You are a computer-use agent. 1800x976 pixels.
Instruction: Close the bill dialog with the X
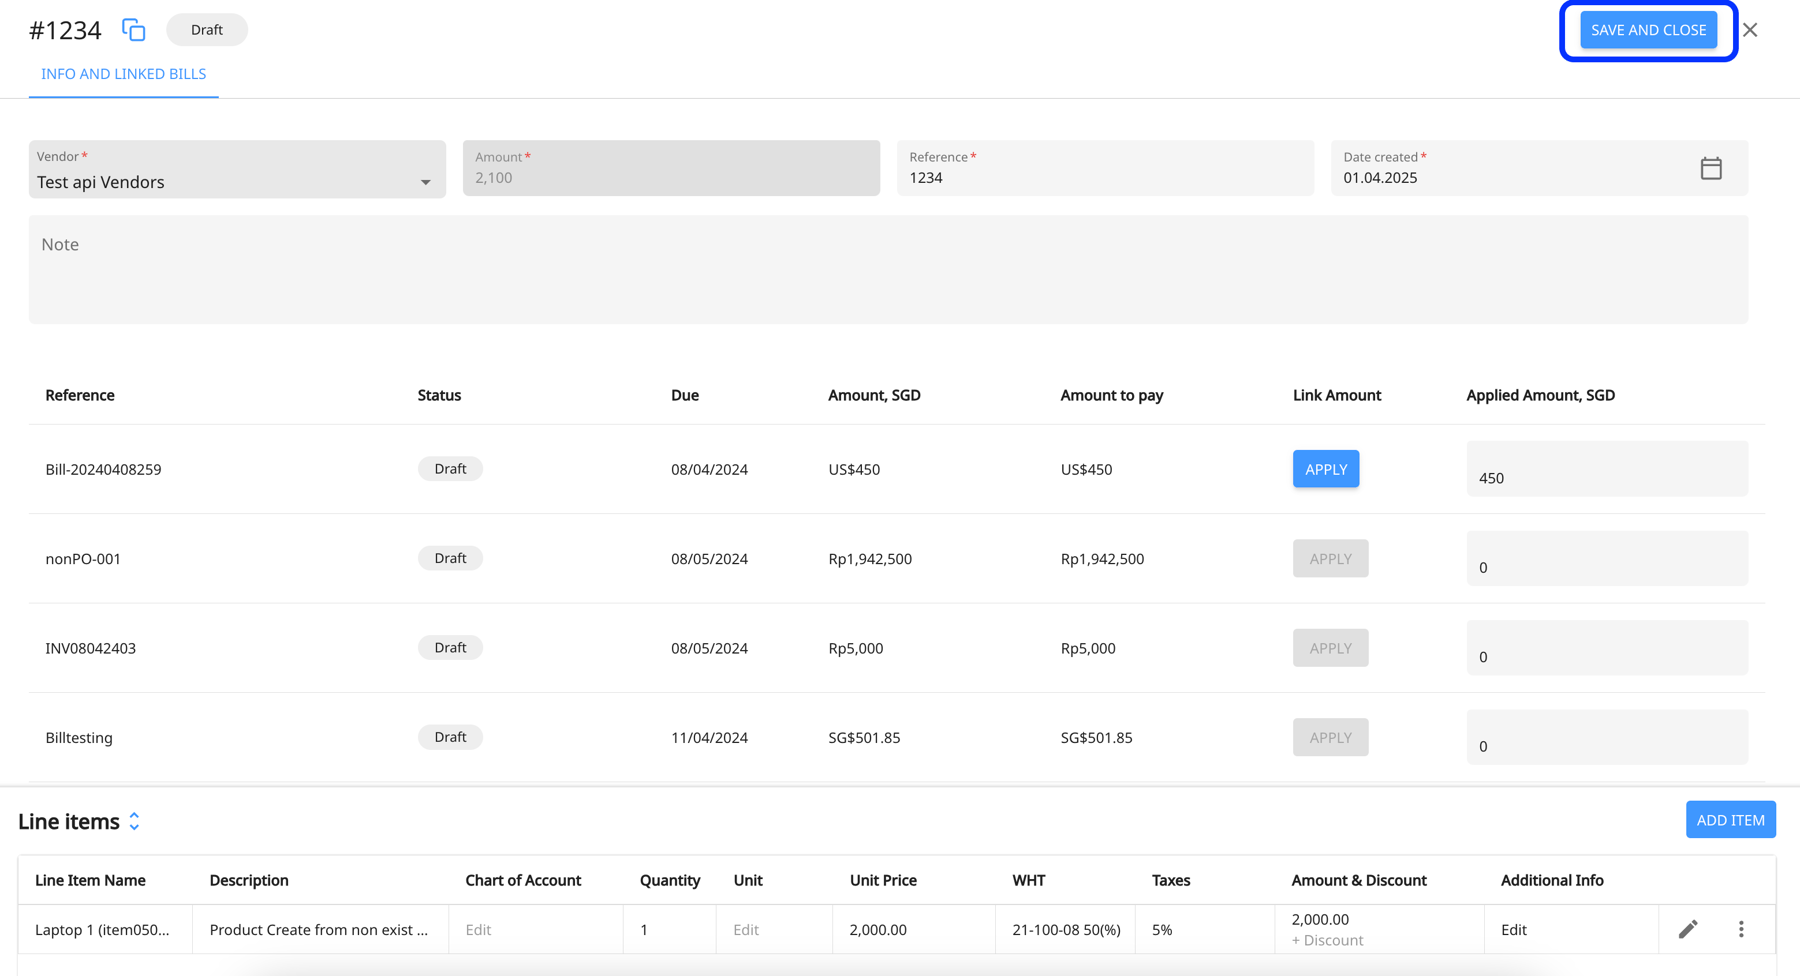[x=1750, y=30]
